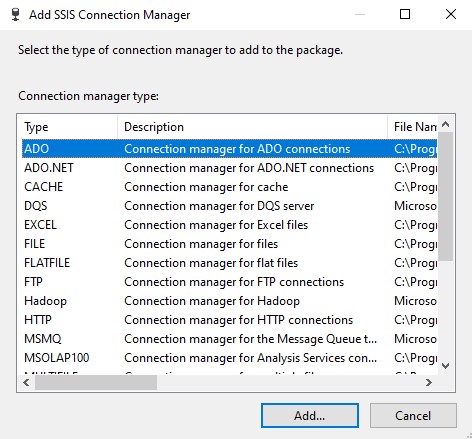The height and width of the screenshot is (439, 472).
Task: Click the SSIS connection icon in title bar
Action: pyautogui.click(x=15, y=15)
